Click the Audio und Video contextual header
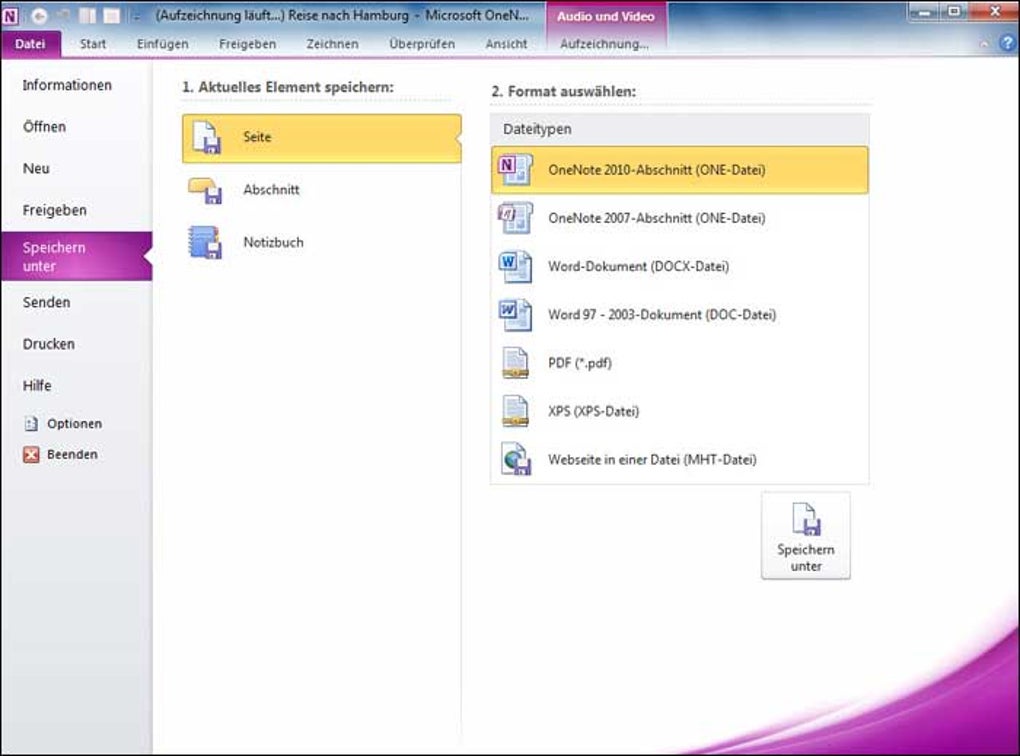 pos(606,16)
